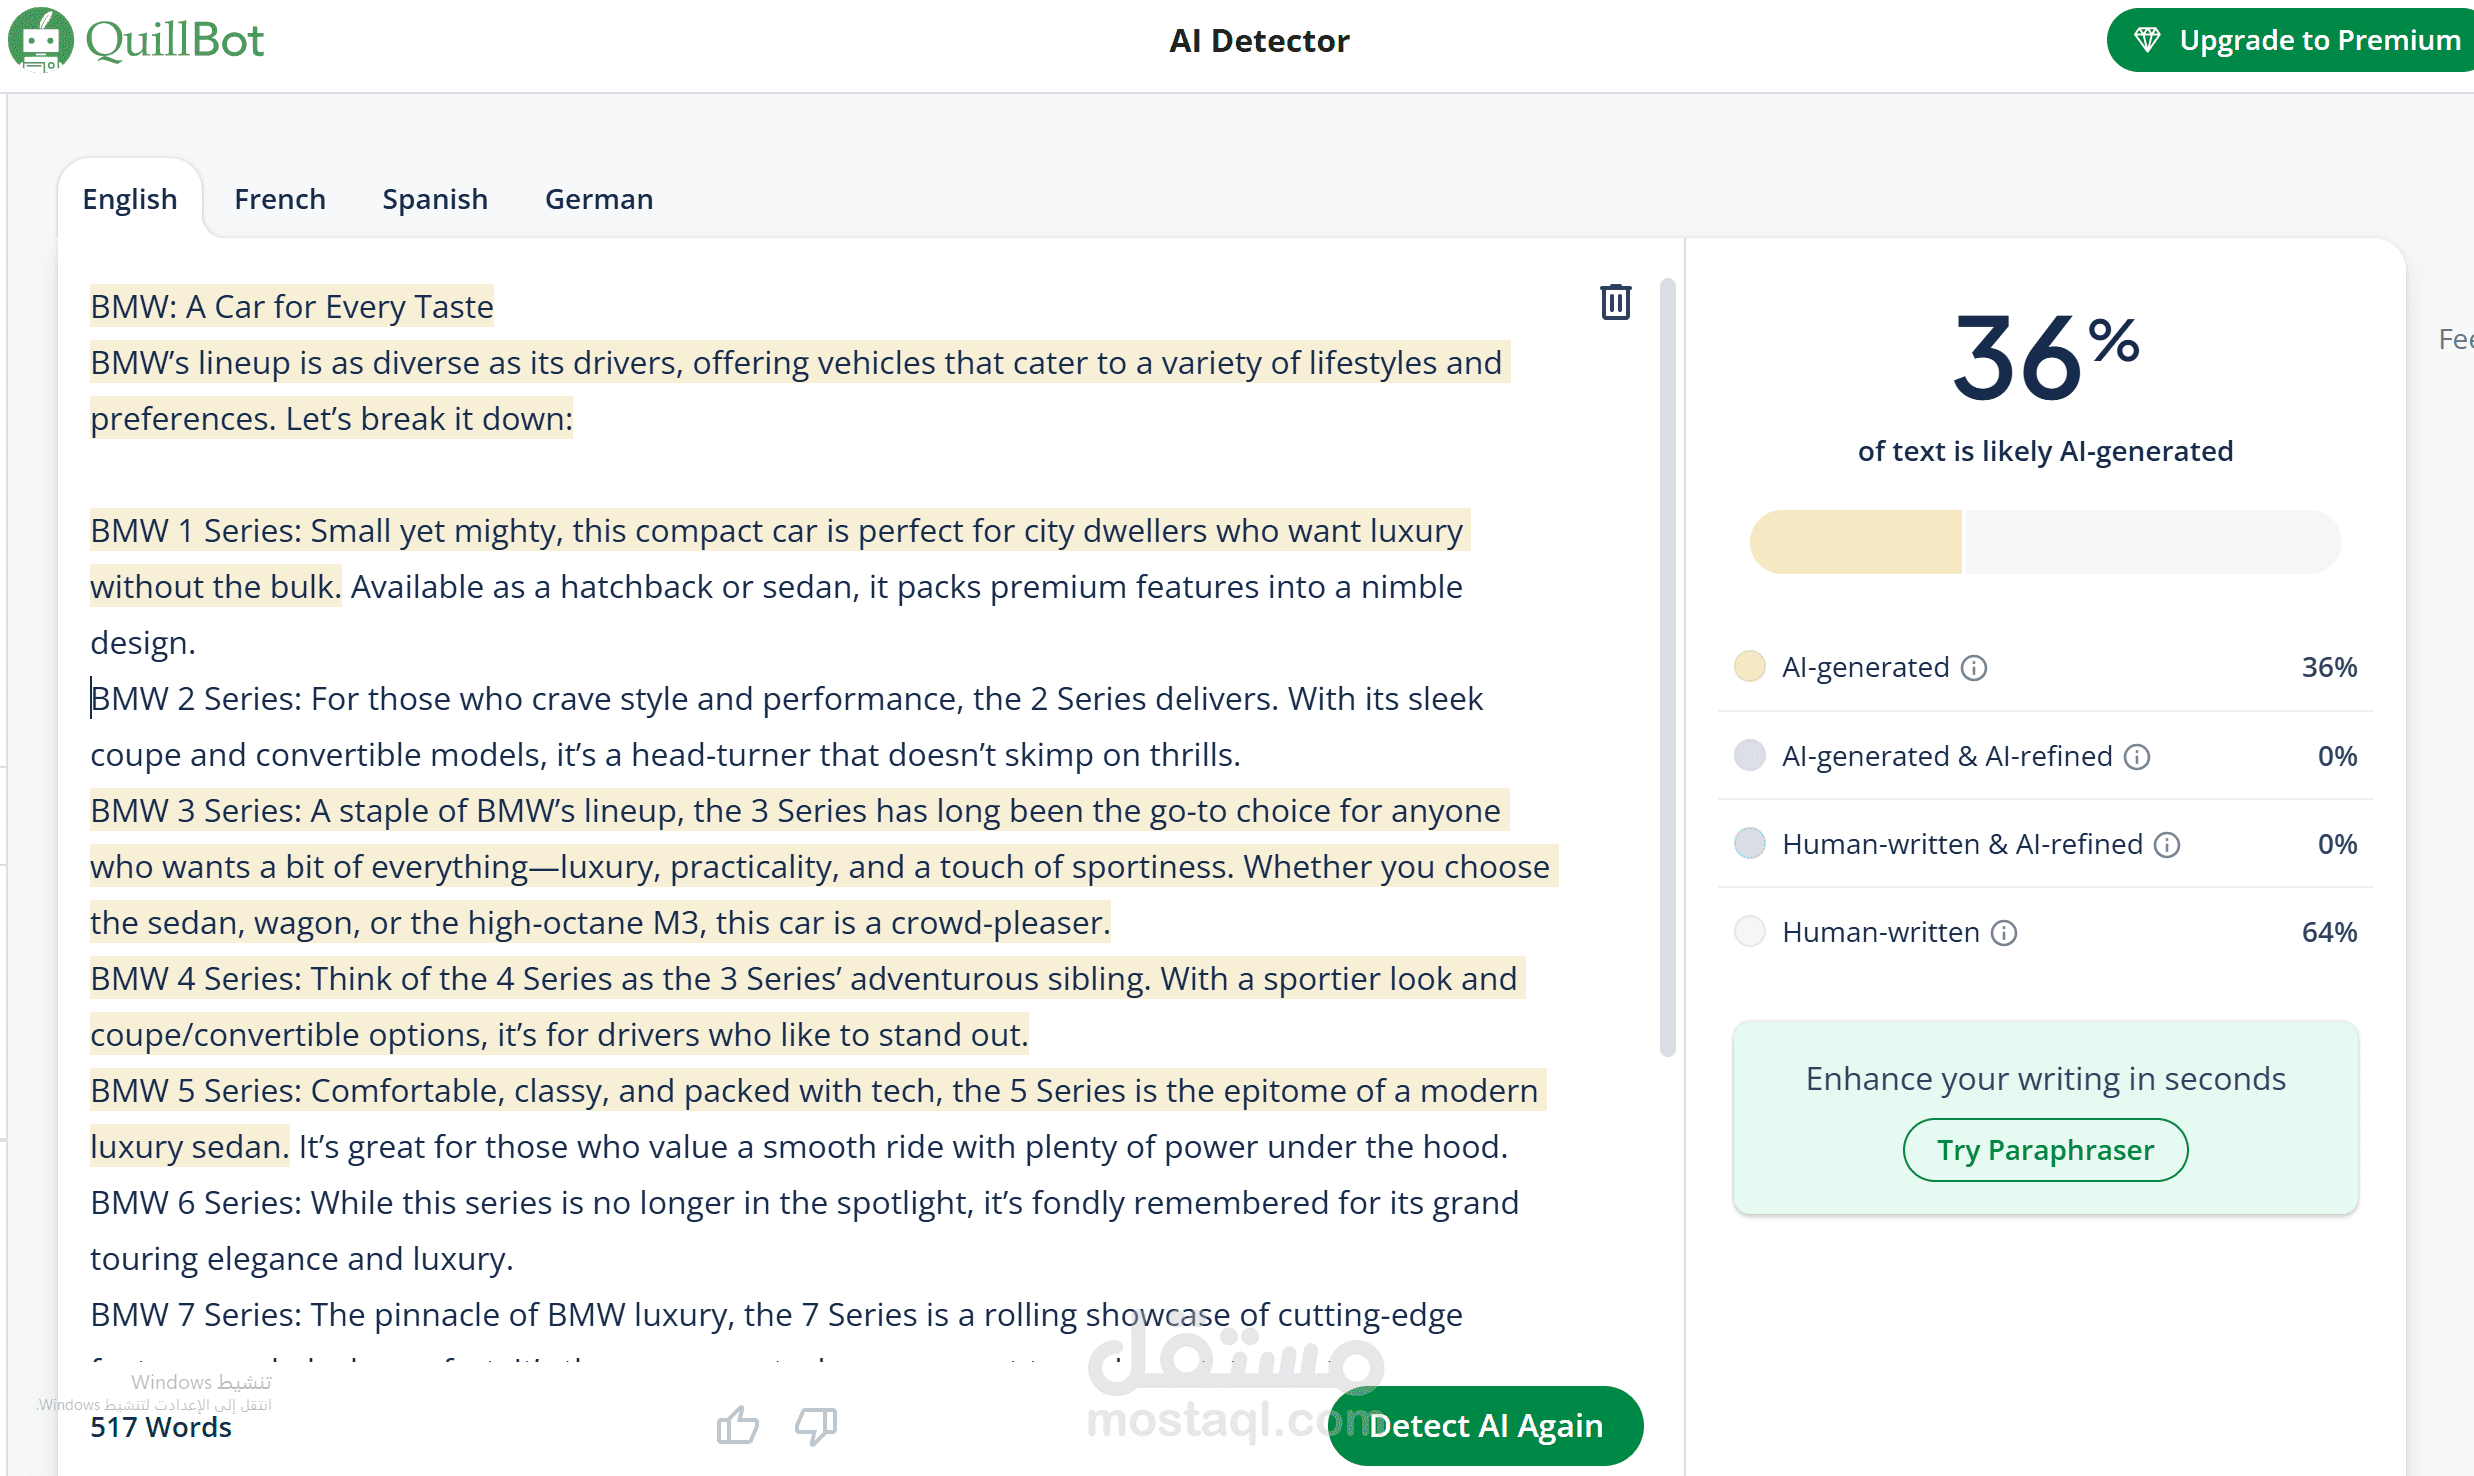
Task: Click the highlighted BMW 3 Series sentence
Action: 823,866
